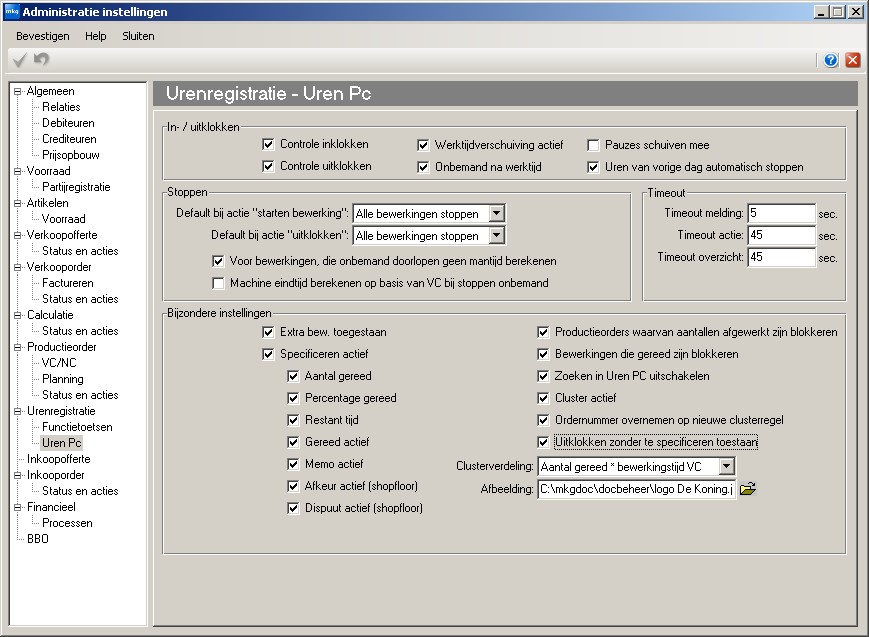Collapse the Artikelen tree node
This screenshot has width=869, height=637.
pyautogui.click(x=18, y=203)
